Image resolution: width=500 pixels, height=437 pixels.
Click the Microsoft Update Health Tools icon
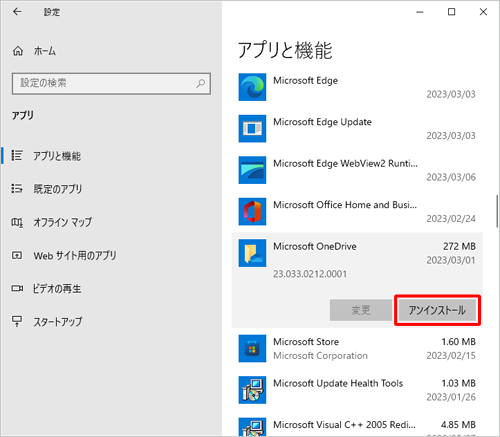[x=252, y=390]
